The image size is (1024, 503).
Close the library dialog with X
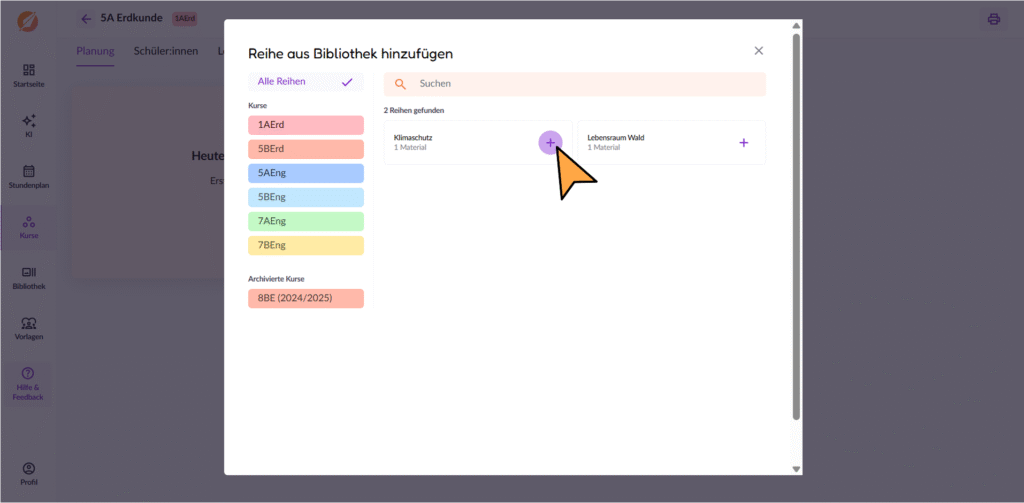coord(758,51)
